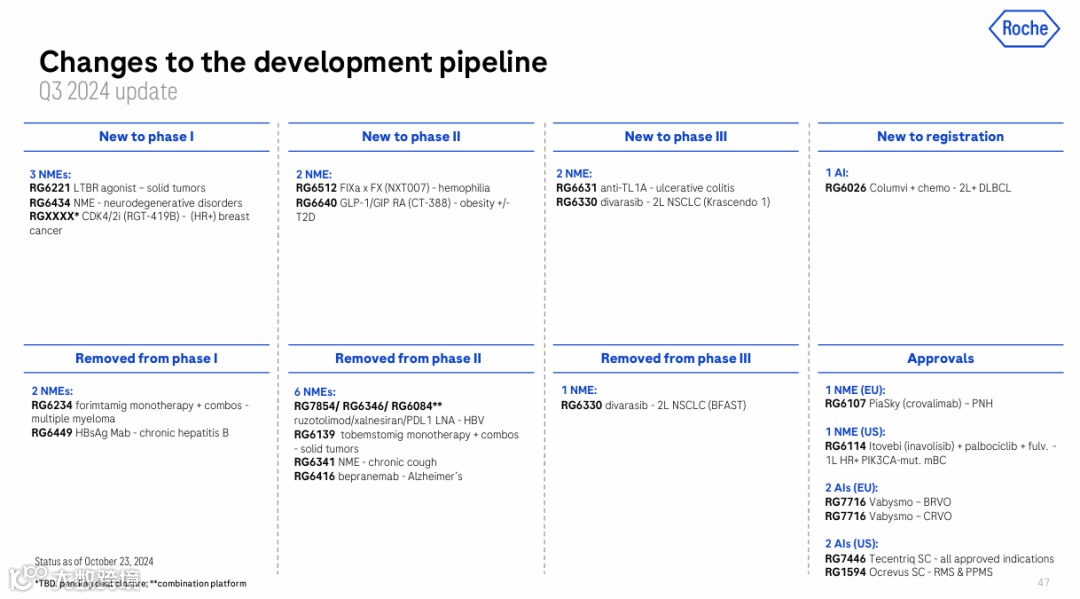Click the RG6114 Itovebi (inavolisib) entry

point(940,453)
